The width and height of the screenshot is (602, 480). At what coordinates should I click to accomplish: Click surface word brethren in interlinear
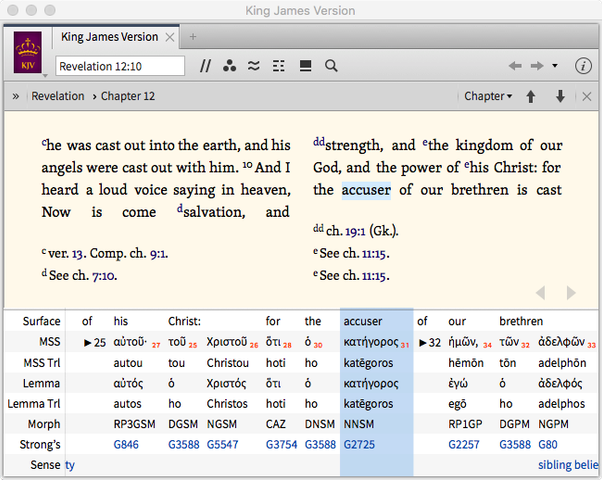click(521, 321)
